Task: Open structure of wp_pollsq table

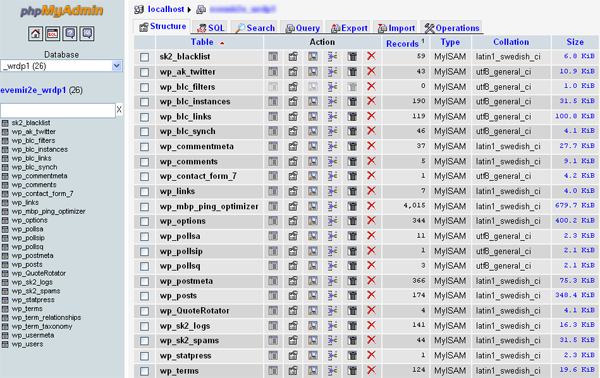Action: [293, 266]
